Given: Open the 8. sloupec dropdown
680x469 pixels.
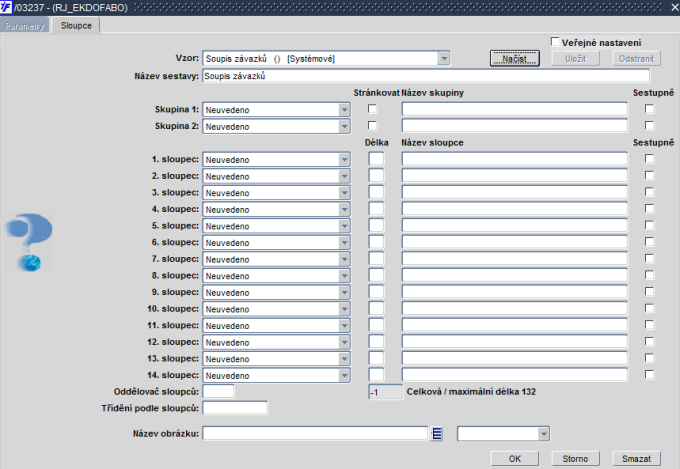Looking at the screenshot, I should point(344,276).
